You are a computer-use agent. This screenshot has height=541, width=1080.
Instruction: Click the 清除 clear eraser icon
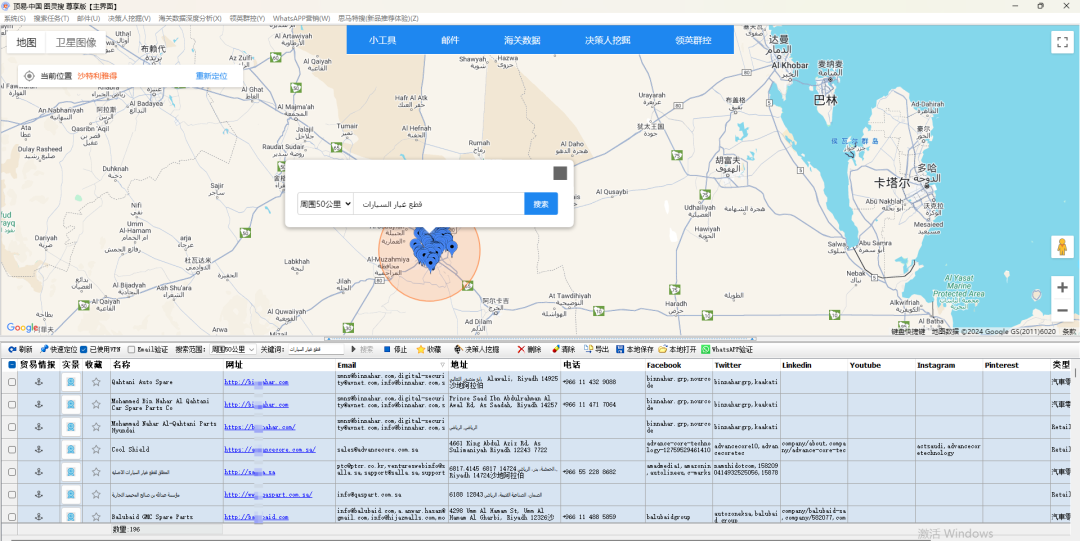pyautogui.click(x=554, y=349)
